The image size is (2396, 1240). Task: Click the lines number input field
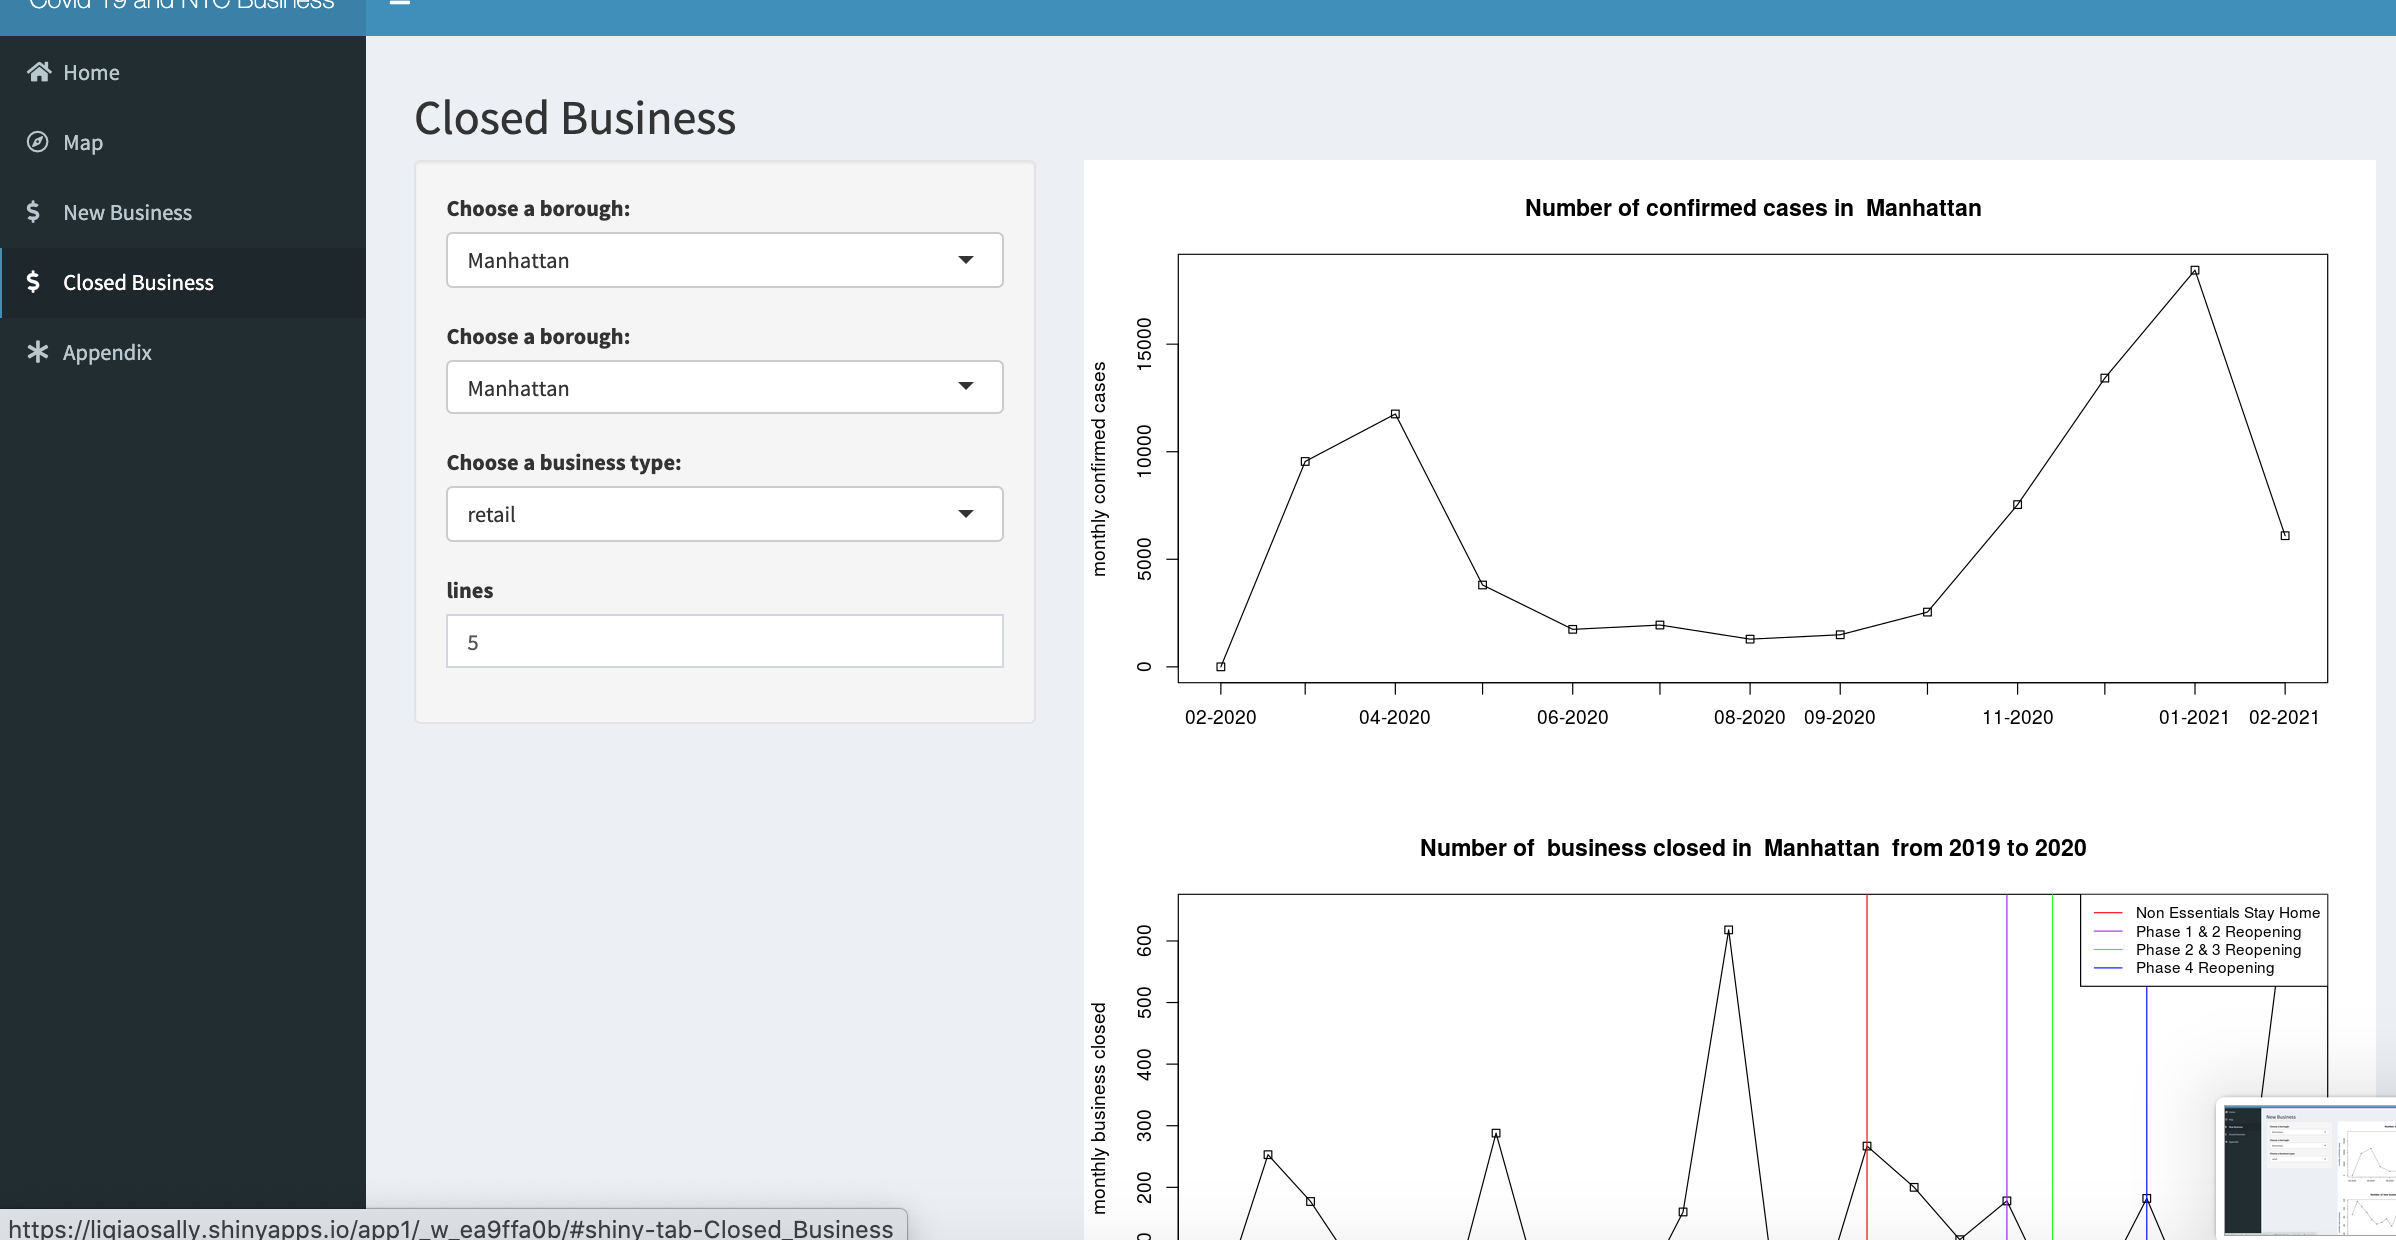click(724, 642)
